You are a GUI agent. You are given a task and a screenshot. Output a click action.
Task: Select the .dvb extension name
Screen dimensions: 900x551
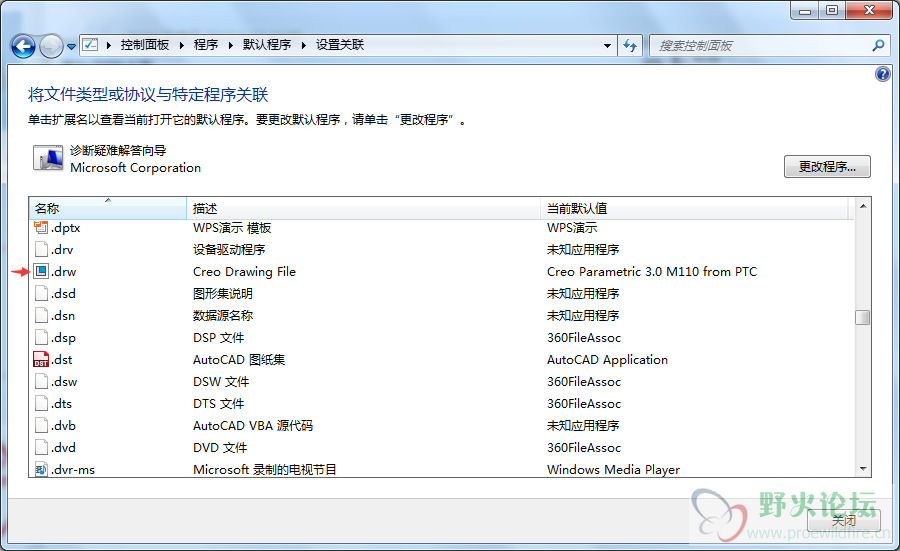click(63, 425)
